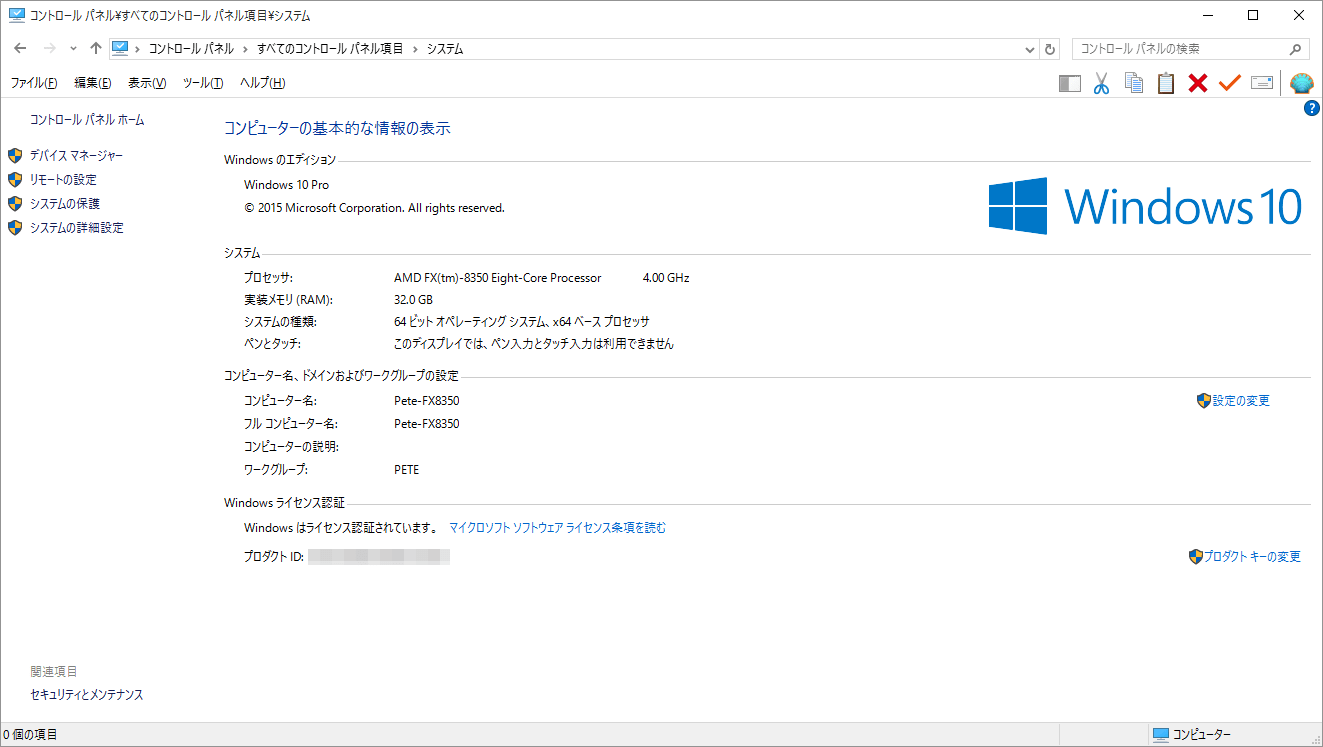1323x747 pixels.
Task: Expand chevron before コントロール パネル breadcrumb
Action: [x=137, y=49]
